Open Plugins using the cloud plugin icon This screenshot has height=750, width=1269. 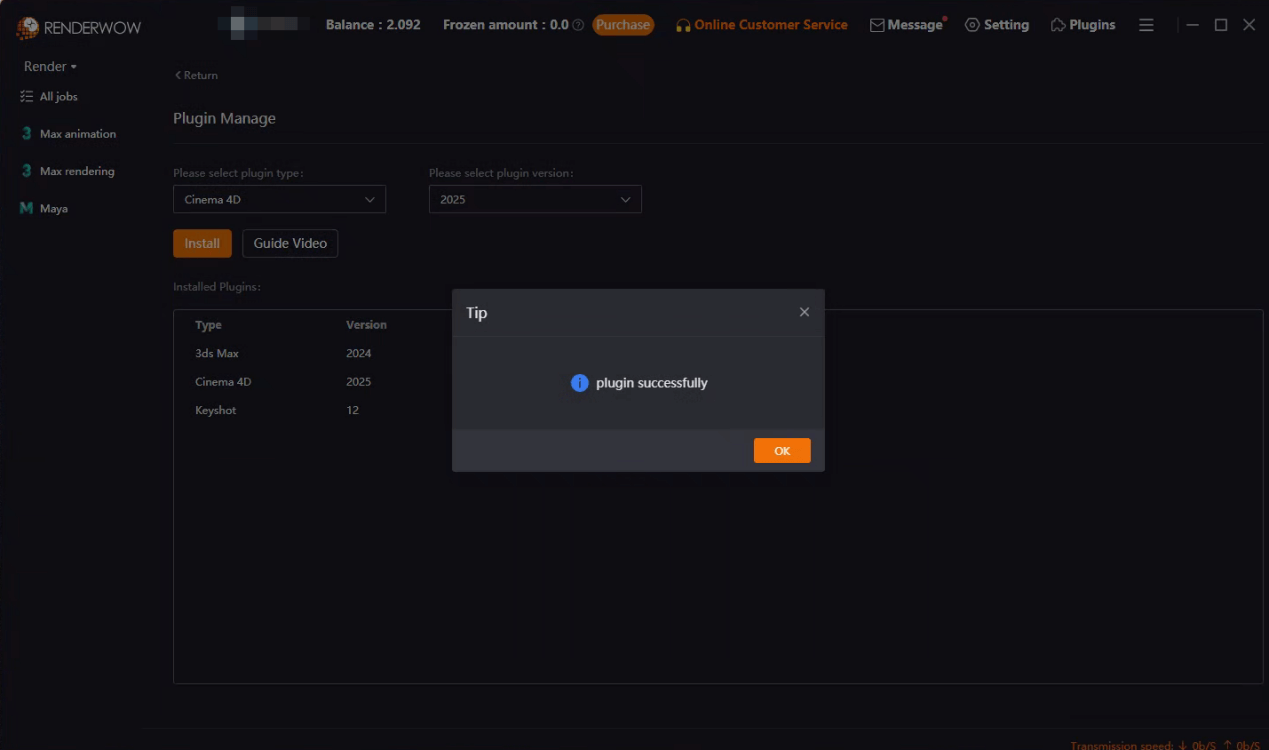[x=1058, y=24]
